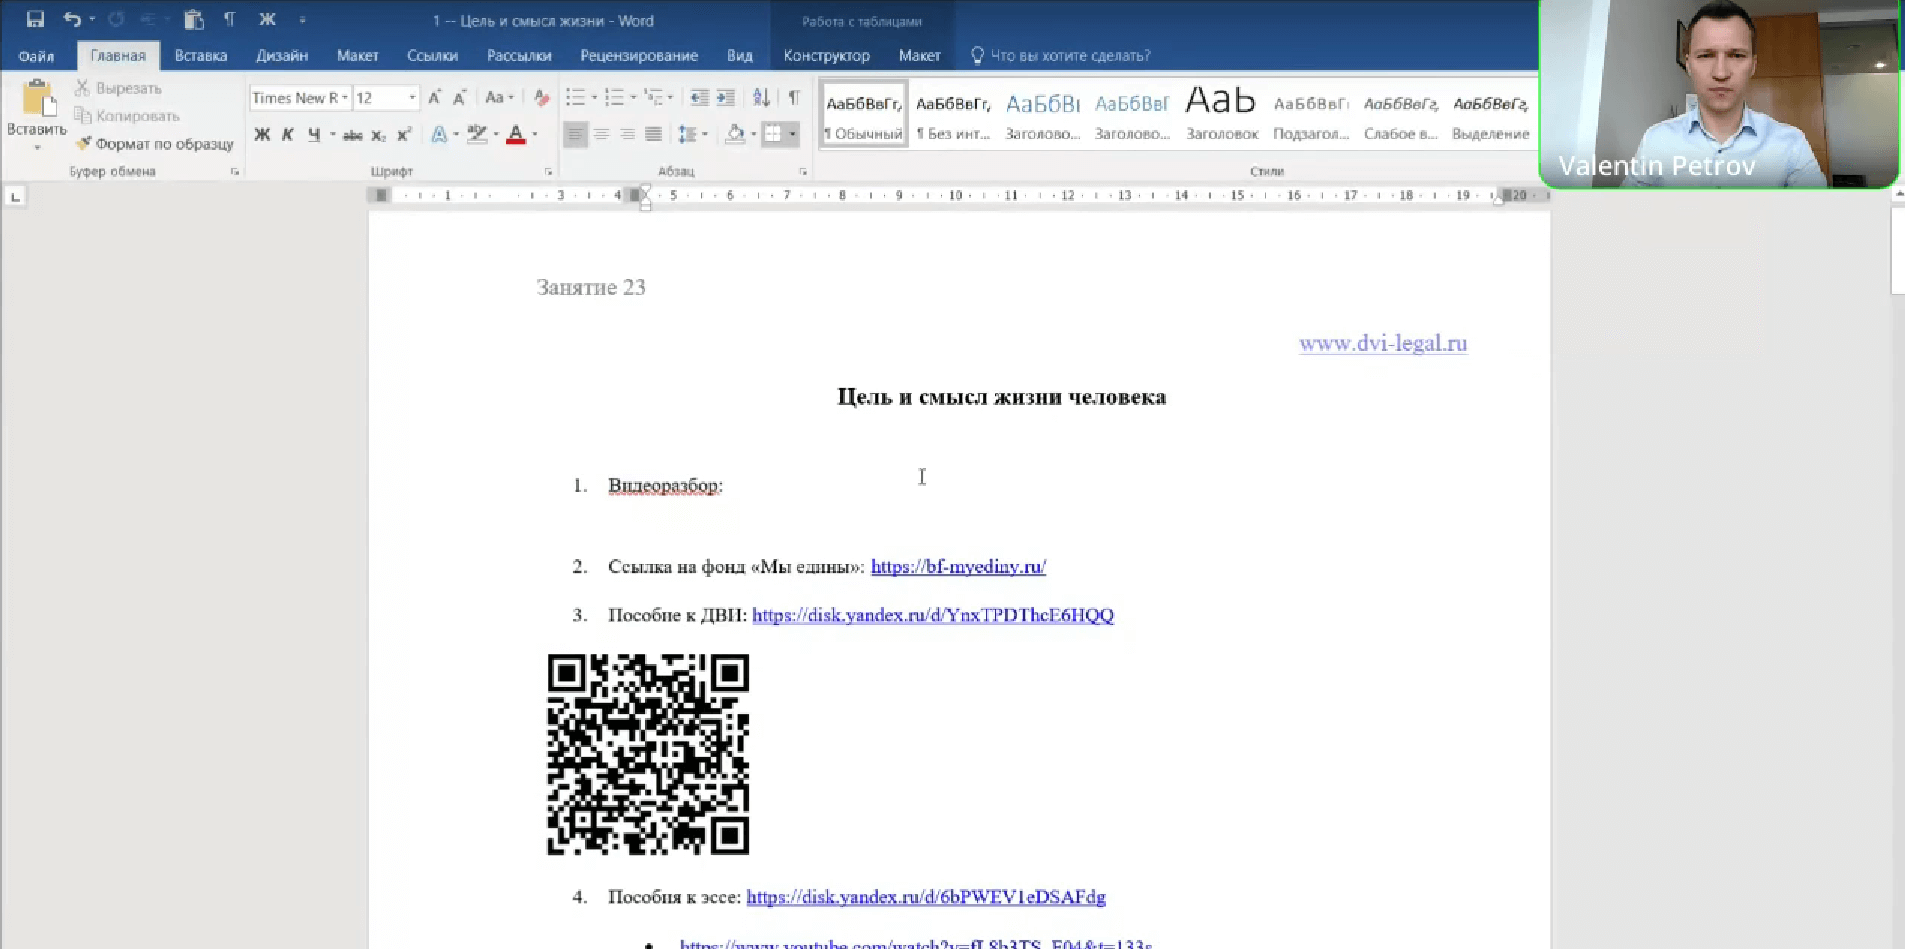Switch to the Дизайн ribbon tab
The image size is (1905, 949).
point(282,56)
